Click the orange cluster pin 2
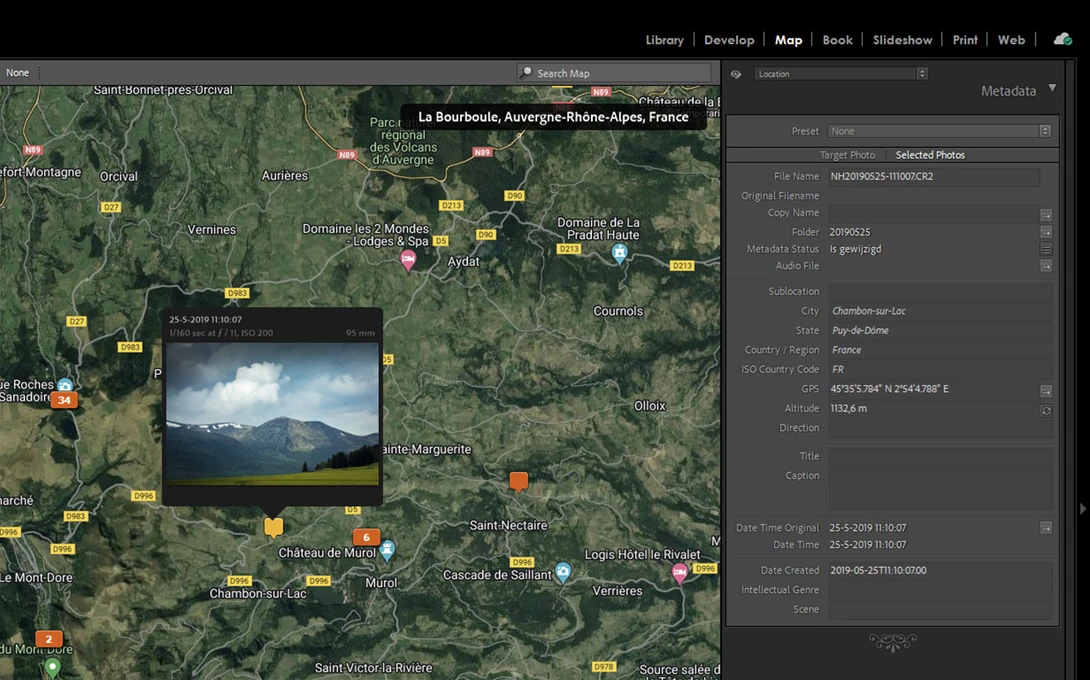Screen dimensions: 1090x680 coord(49,639)
